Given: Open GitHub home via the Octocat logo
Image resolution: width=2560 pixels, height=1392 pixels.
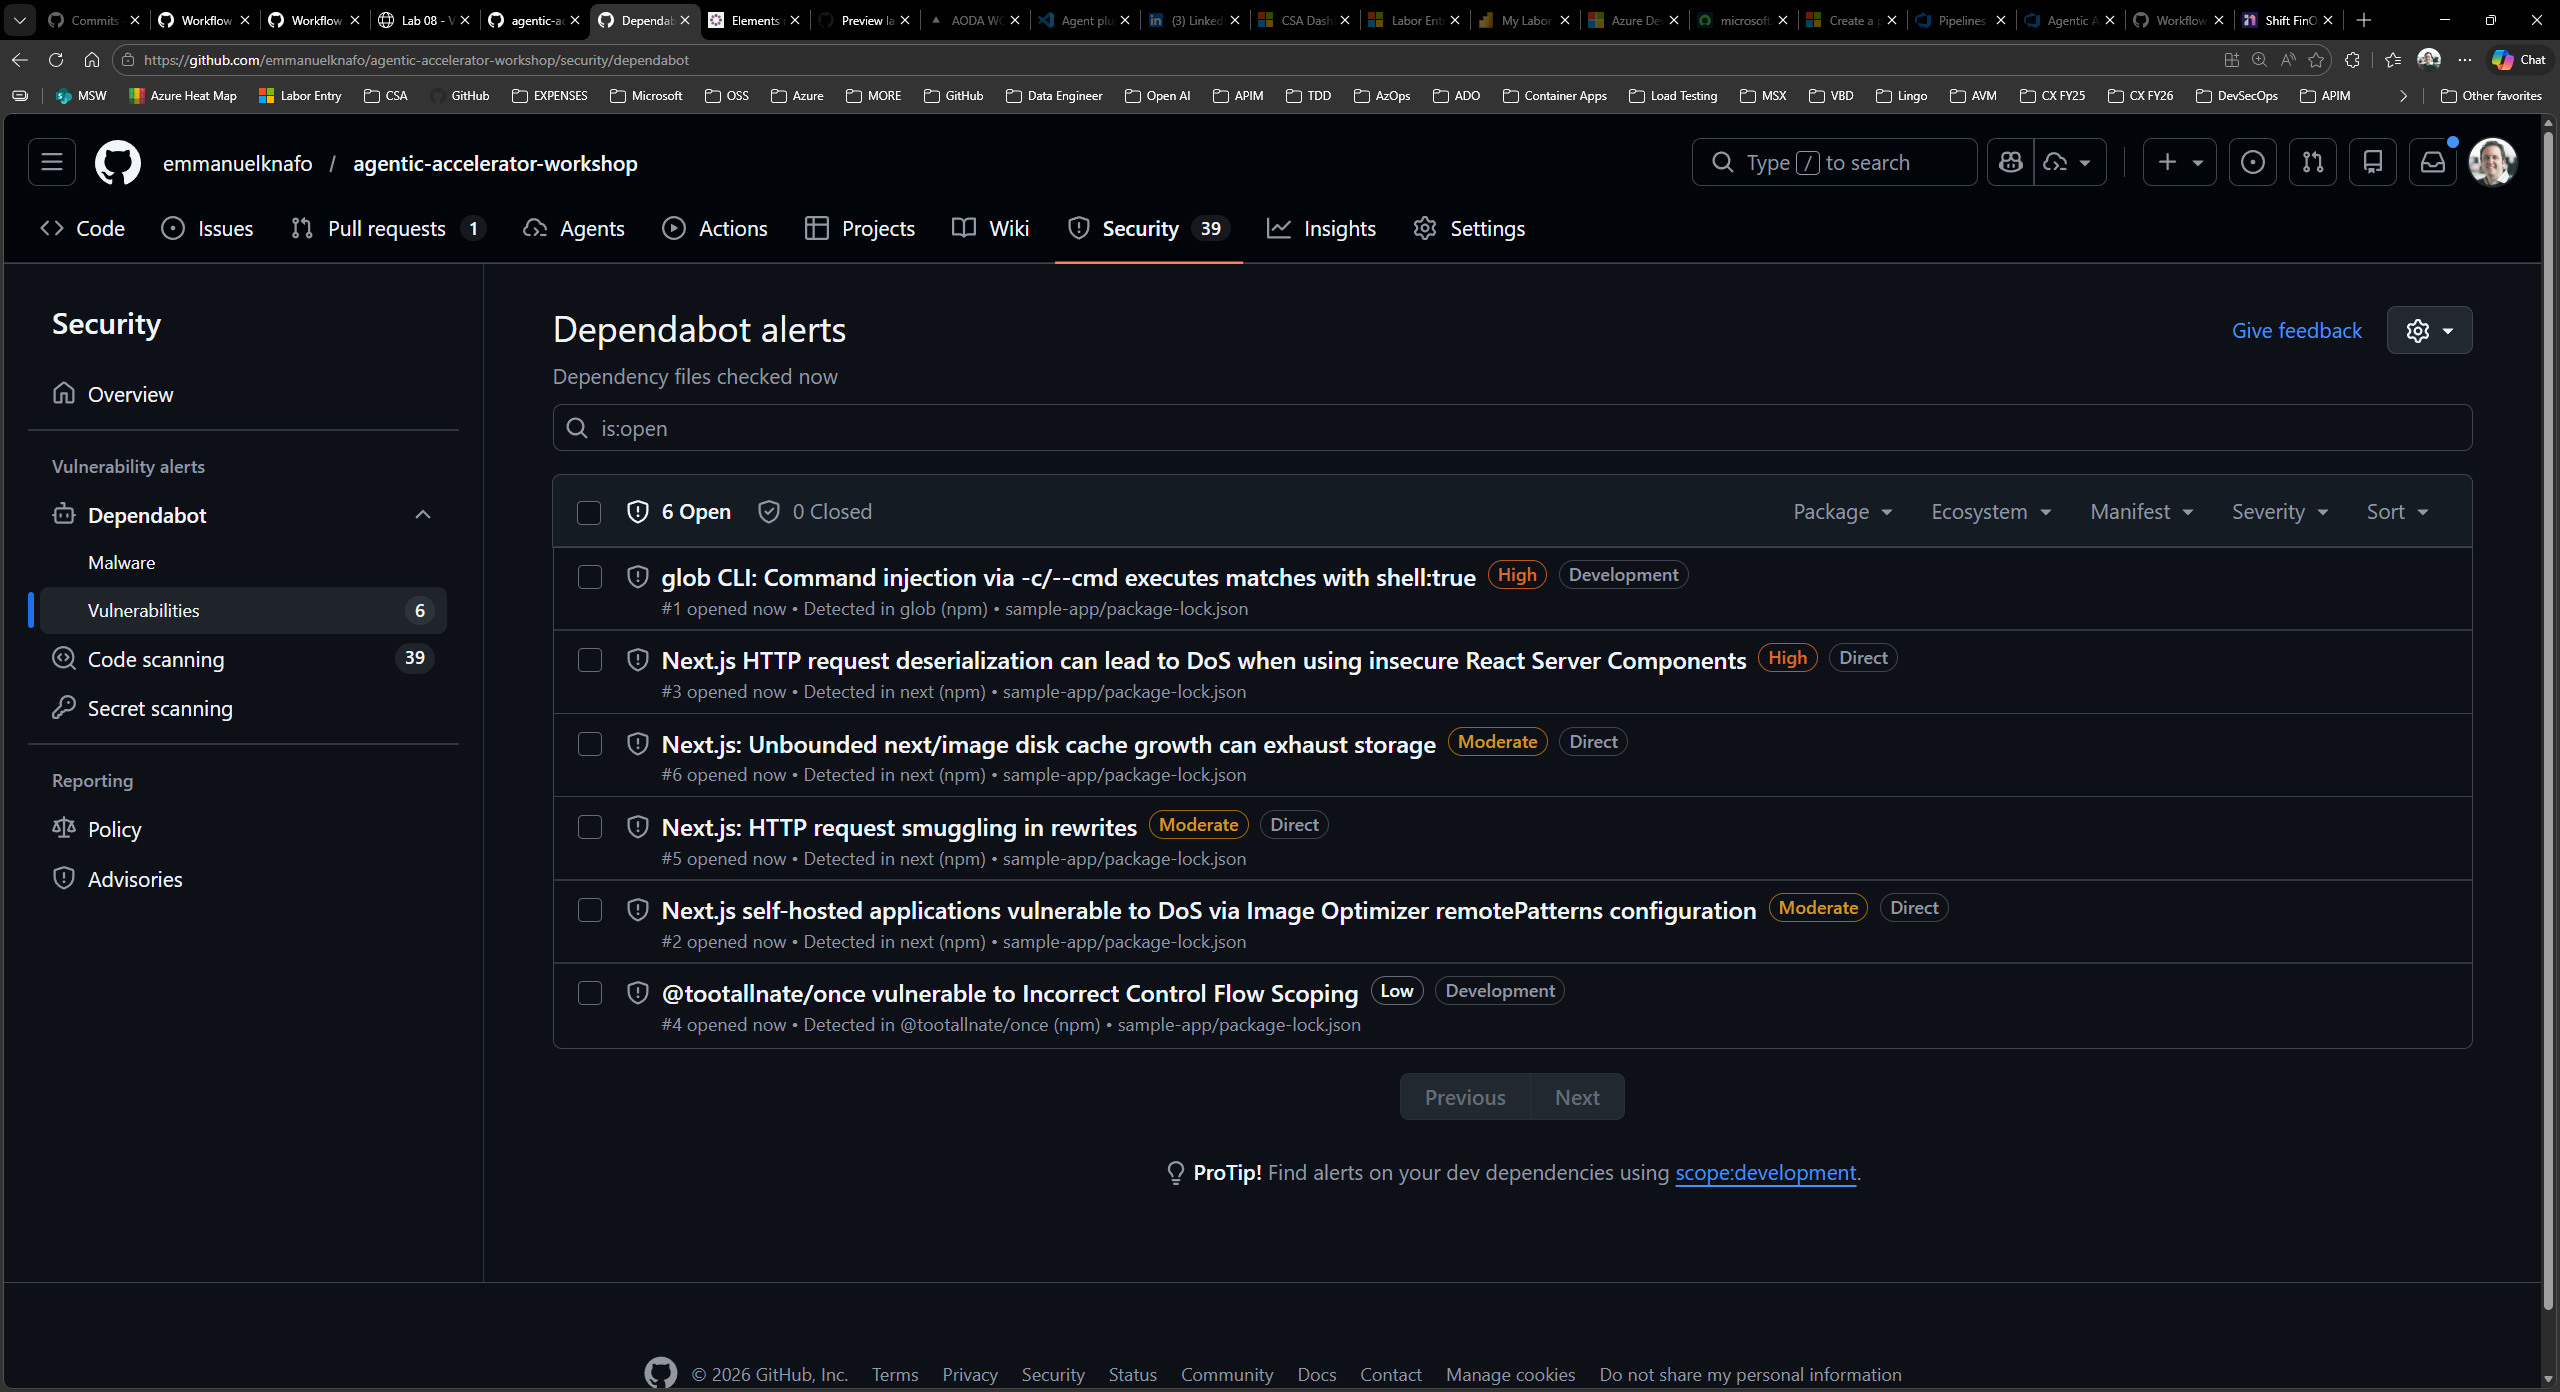Looking at the screenshot, I should [x=117, y=162].
